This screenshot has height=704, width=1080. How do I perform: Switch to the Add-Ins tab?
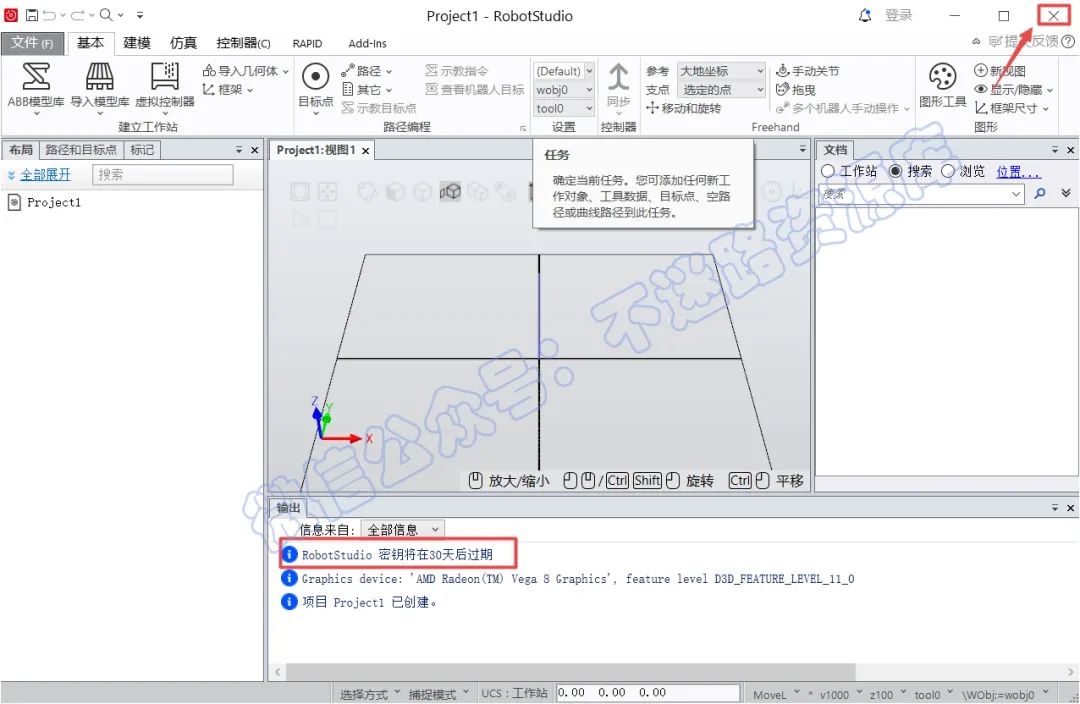point(367,43)
